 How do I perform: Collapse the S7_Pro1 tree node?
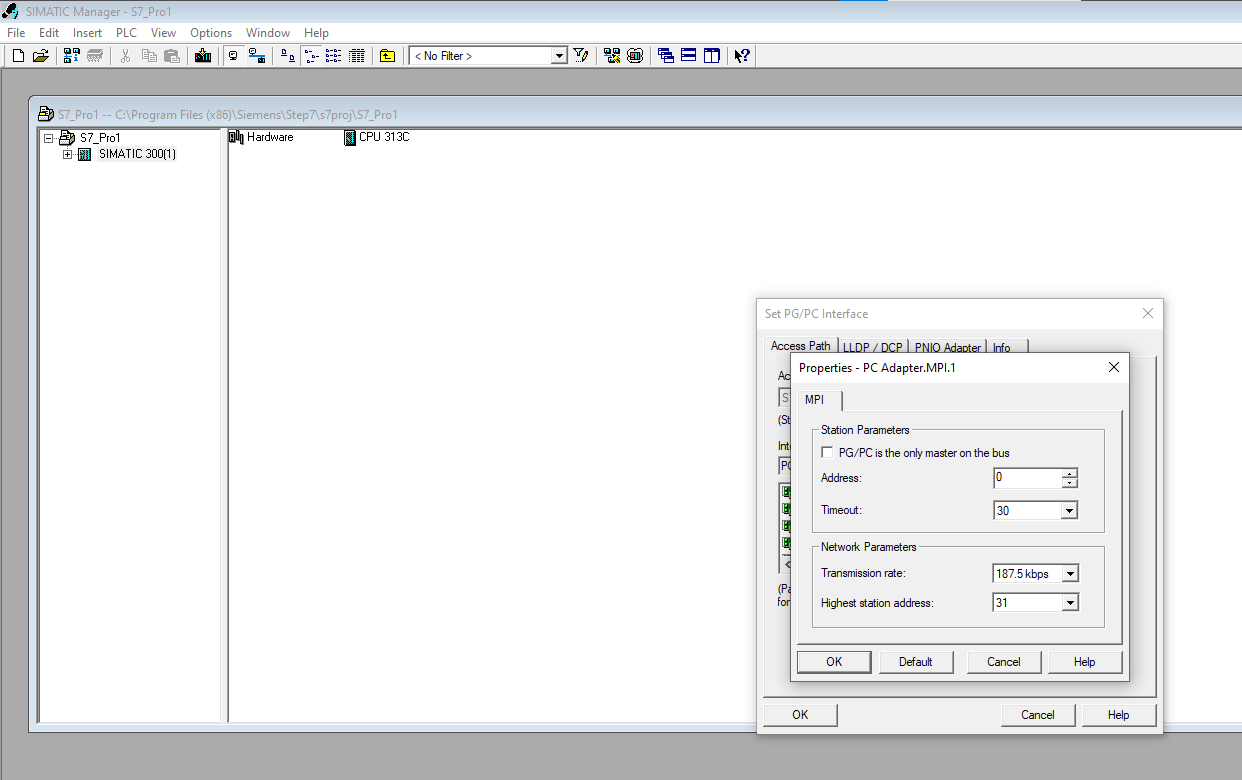click(x=48, y=137)
